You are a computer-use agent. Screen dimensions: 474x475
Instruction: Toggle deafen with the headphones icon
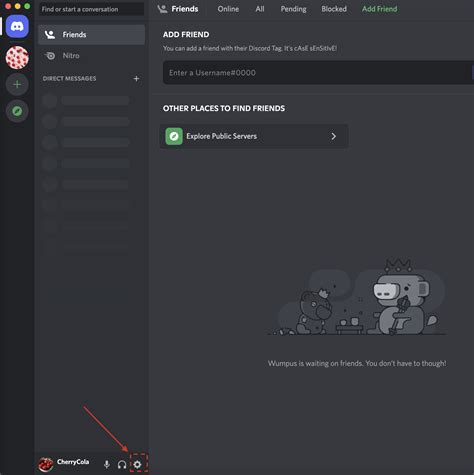tap(122, 464)
